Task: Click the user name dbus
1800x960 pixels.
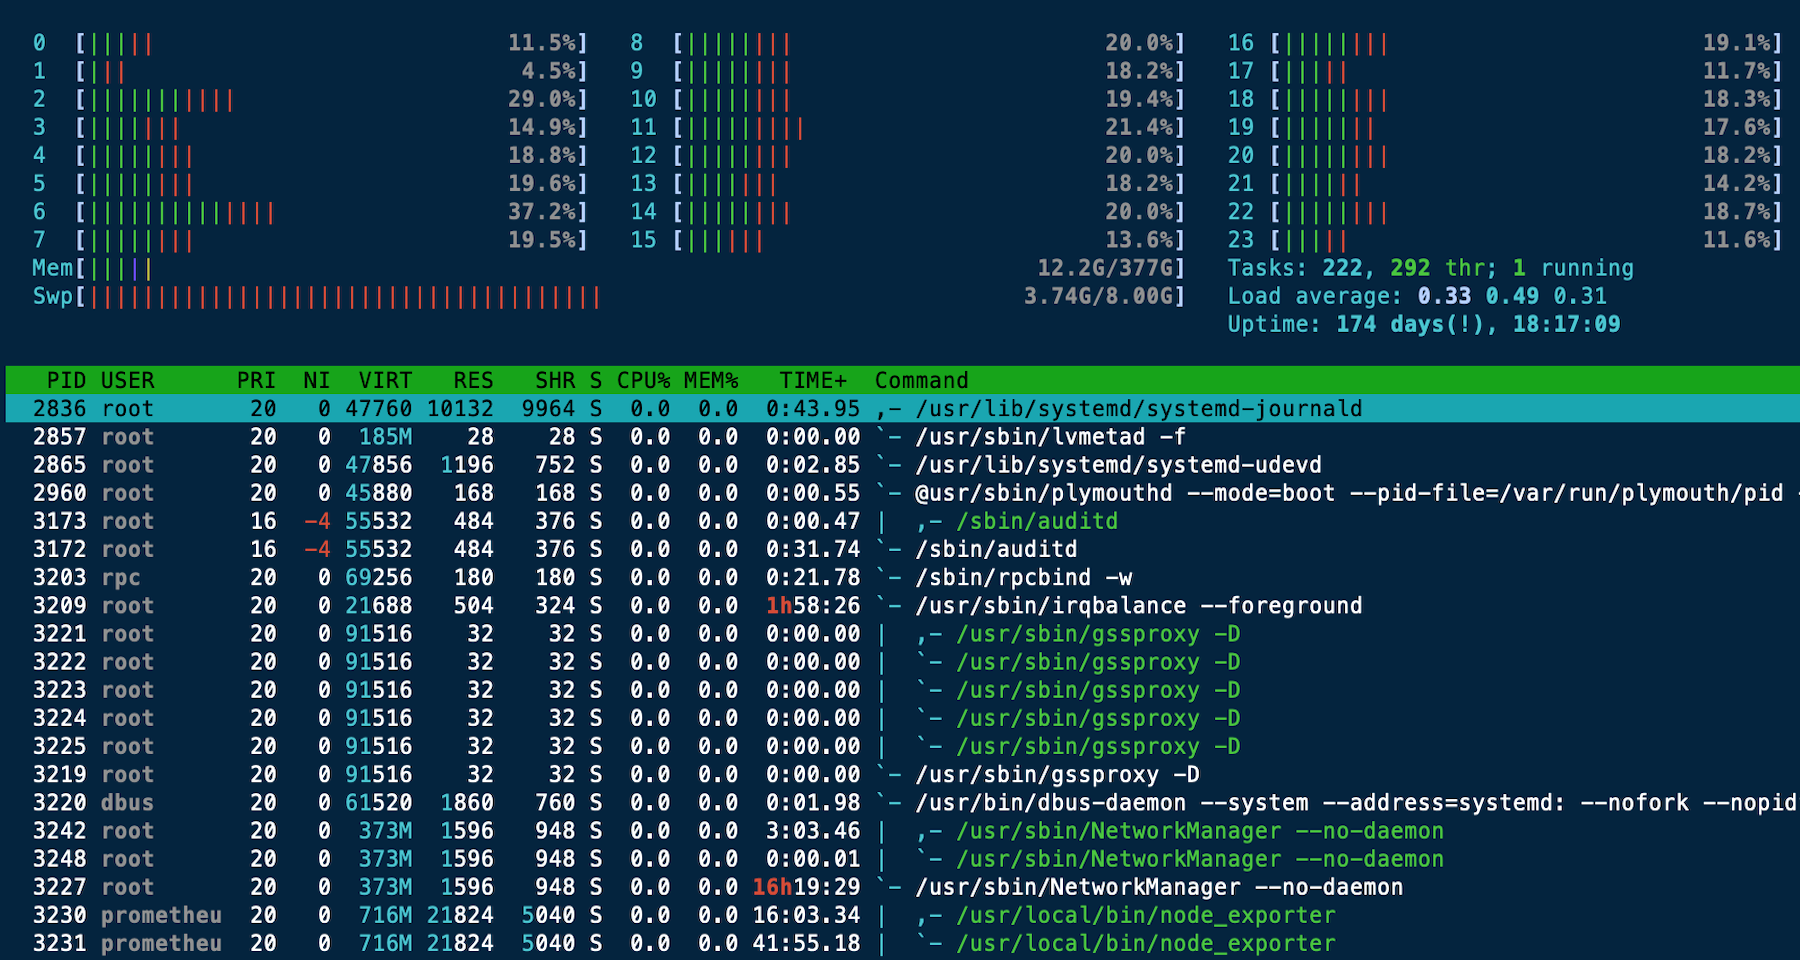Action: (x=127, y=802)
